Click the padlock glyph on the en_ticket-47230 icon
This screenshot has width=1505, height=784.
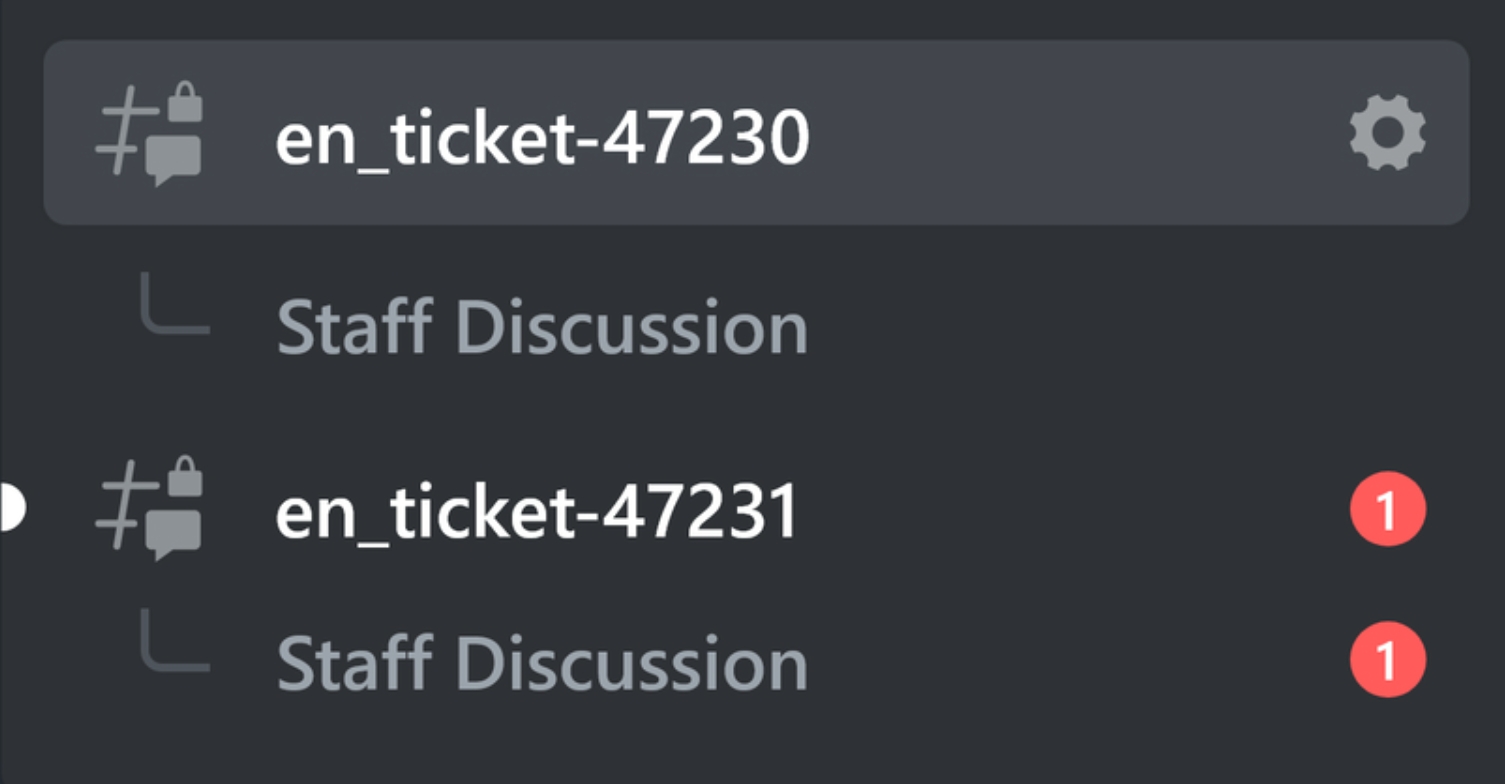[185, 101]
